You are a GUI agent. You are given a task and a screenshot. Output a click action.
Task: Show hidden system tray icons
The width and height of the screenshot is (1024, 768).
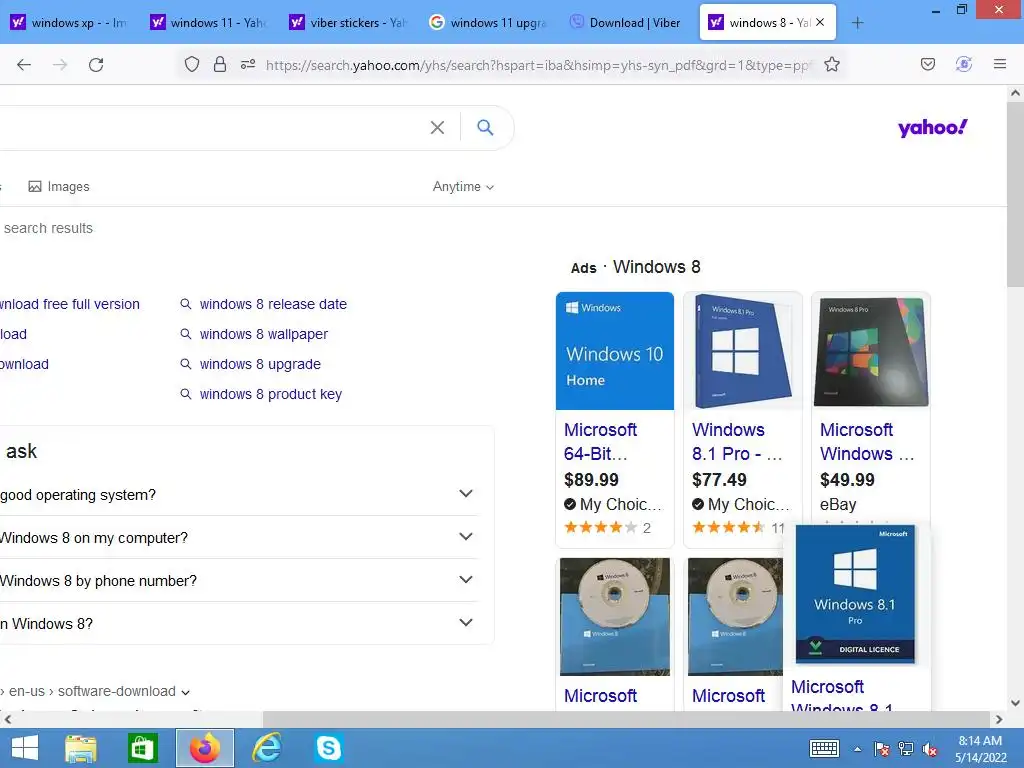click(x=857, y=749)
